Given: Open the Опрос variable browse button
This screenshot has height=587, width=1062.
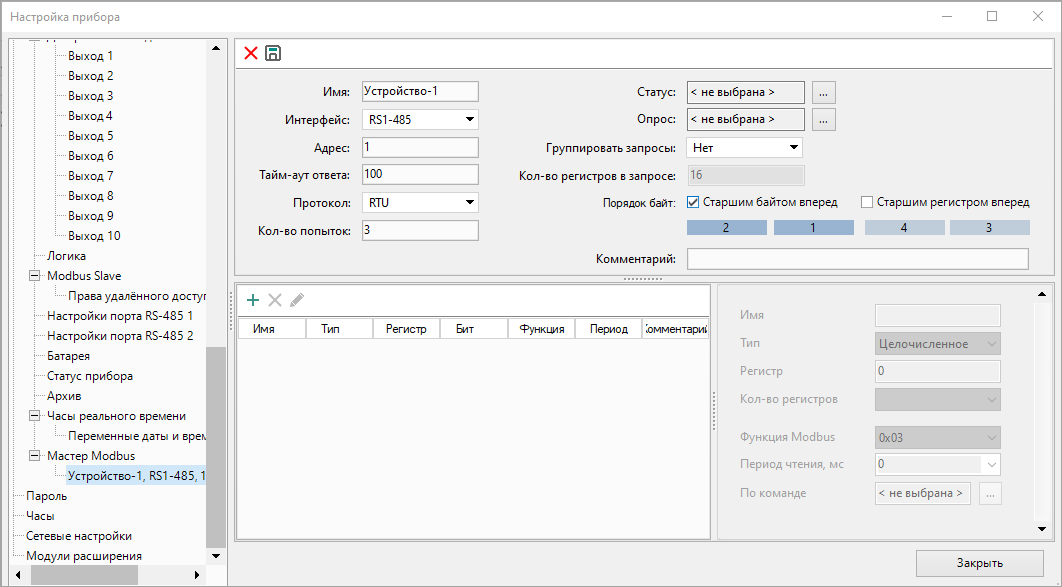Looking at the screenshot, I should 823,120.
